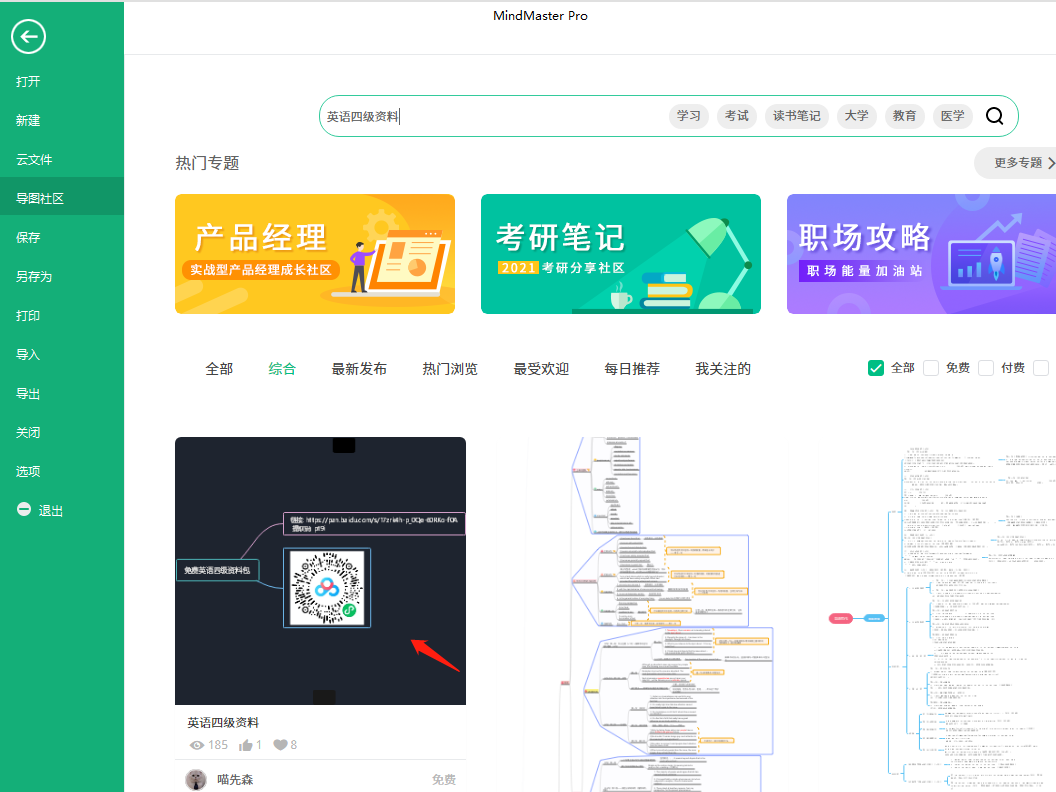Expand 更多专题 topics

[1018, 163]
